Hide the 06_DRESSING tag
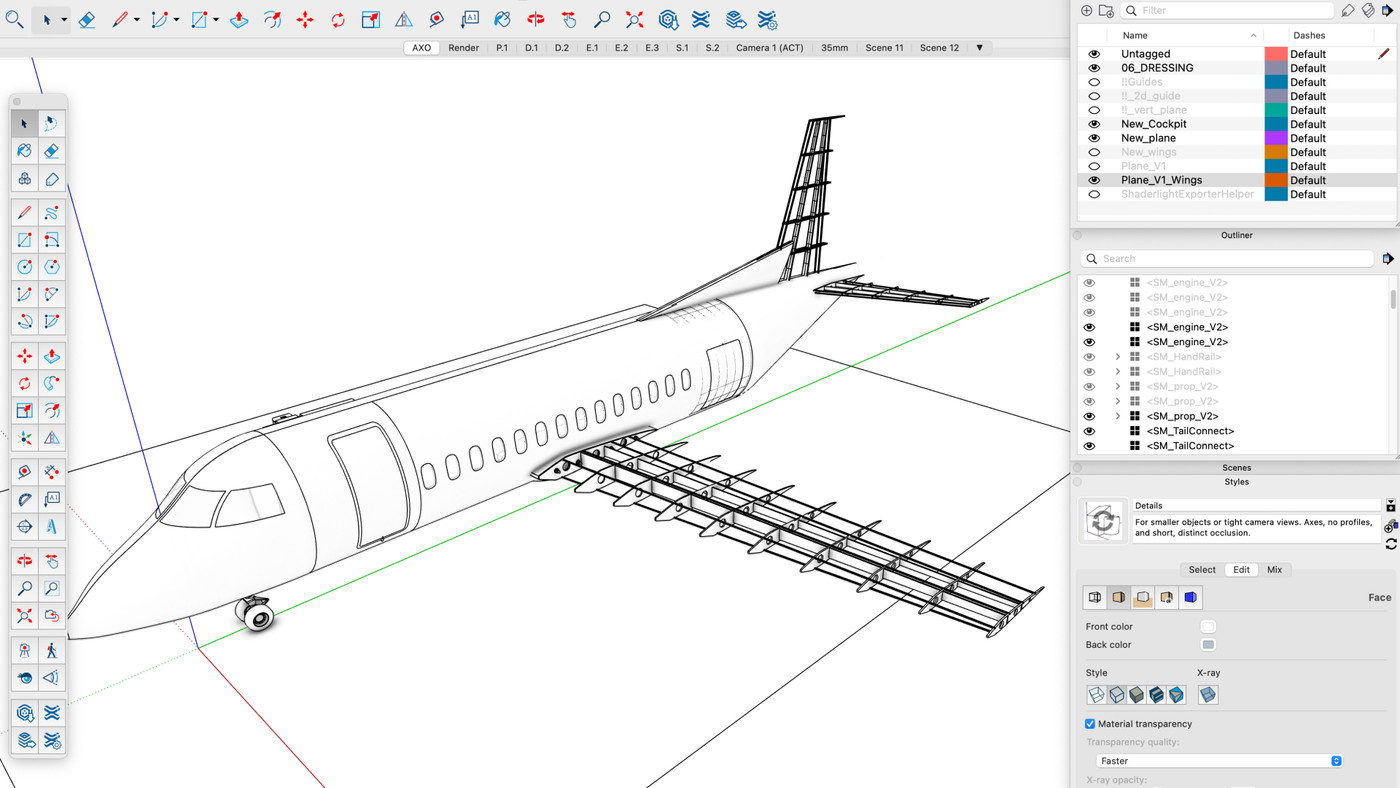This screenshot has height=788, width=1400. point(1094,68)
